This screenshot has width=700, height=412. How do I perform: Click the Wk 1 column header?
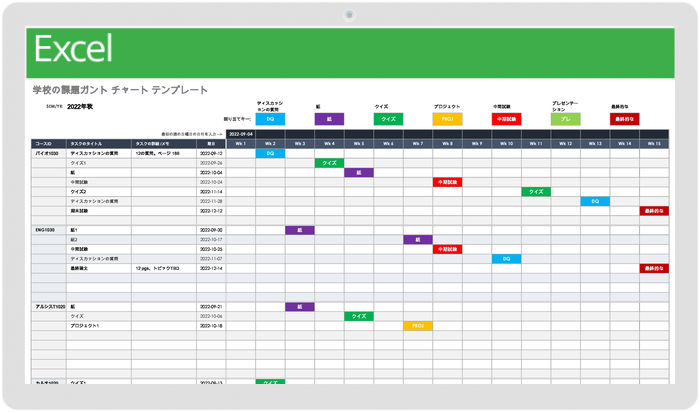pos(241,144)
